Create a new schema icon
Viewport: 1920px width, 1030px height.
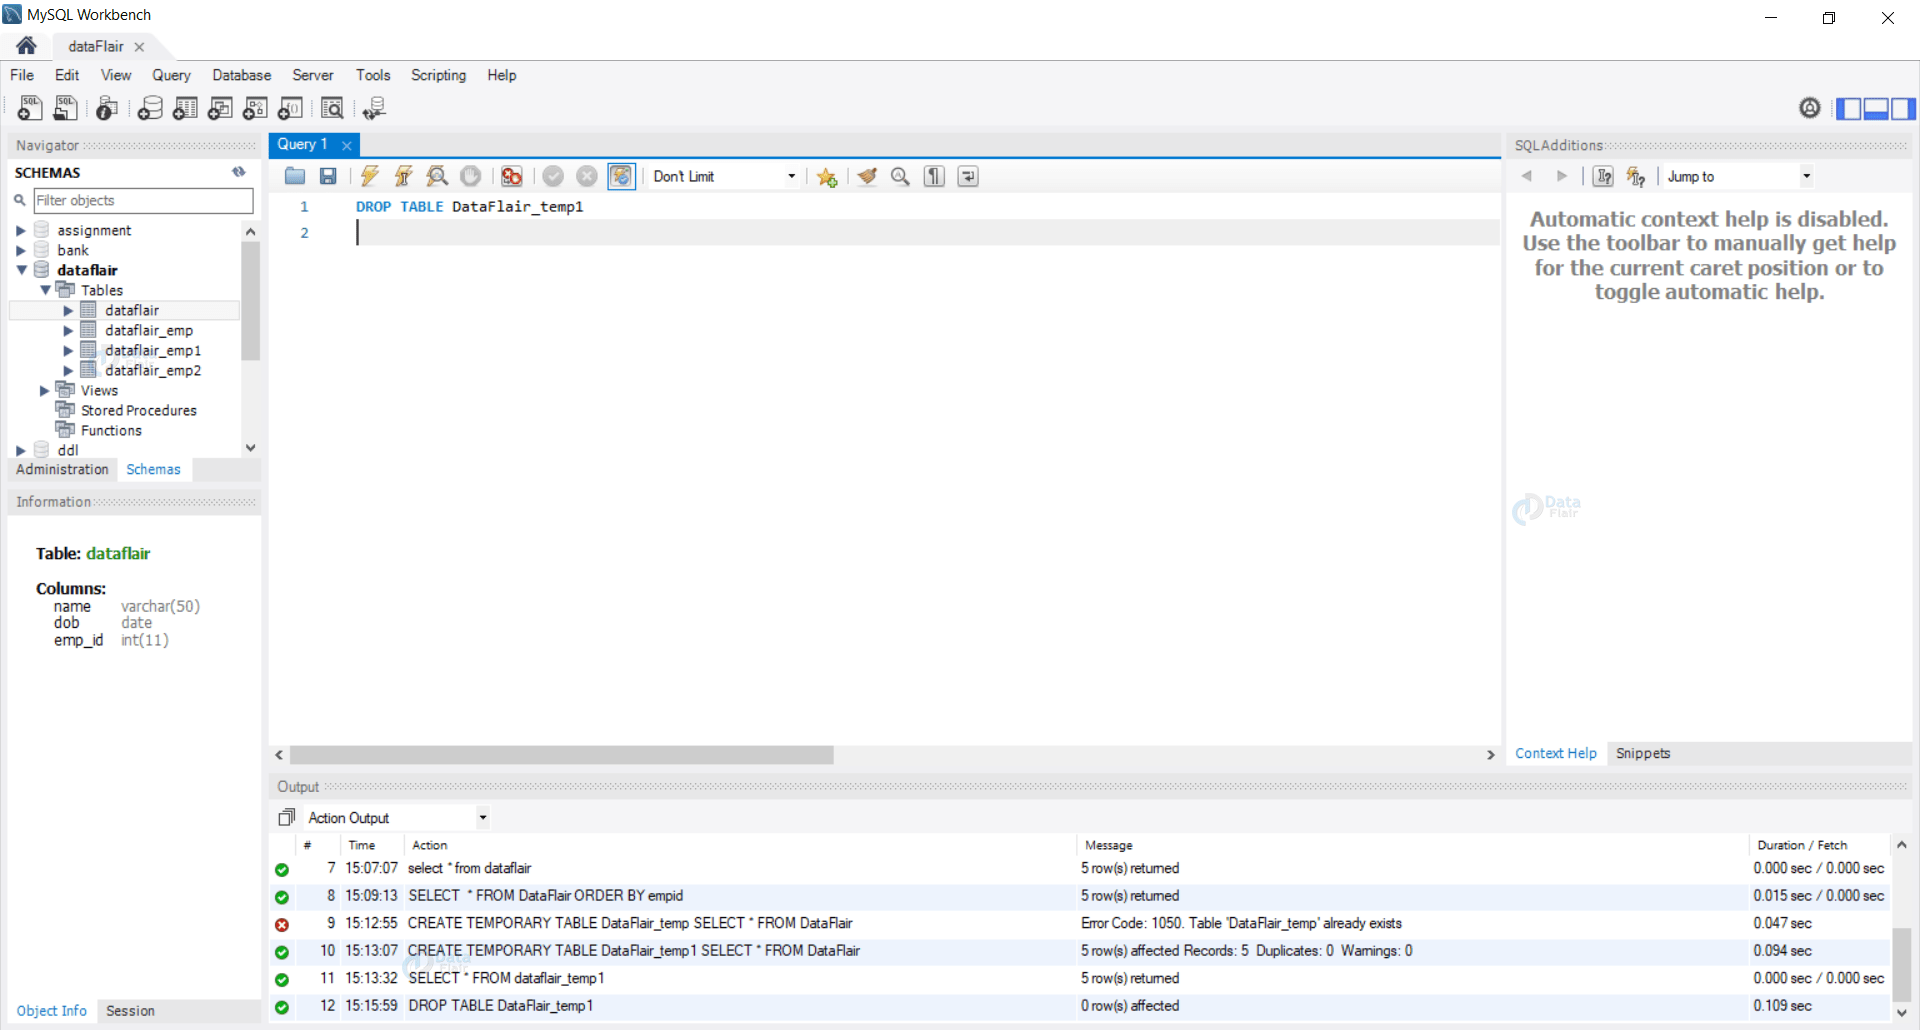coord(150,108)
